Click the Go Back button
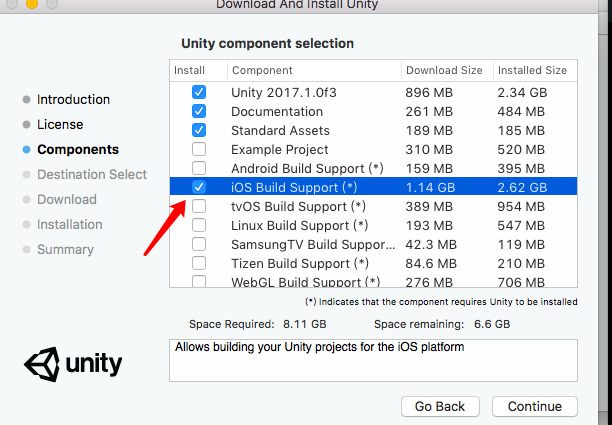Screen dimensions: 612x425 [440, 407]
